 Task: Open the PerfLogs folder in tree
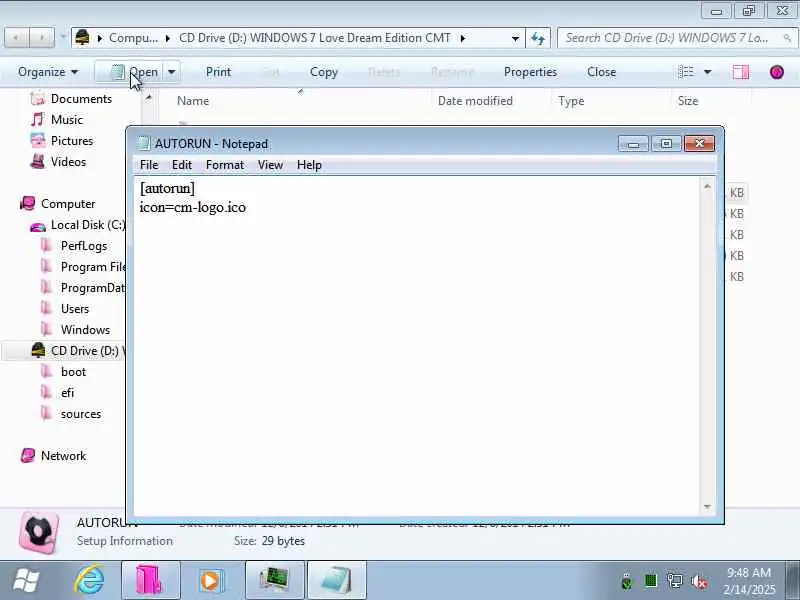[84, 246]
